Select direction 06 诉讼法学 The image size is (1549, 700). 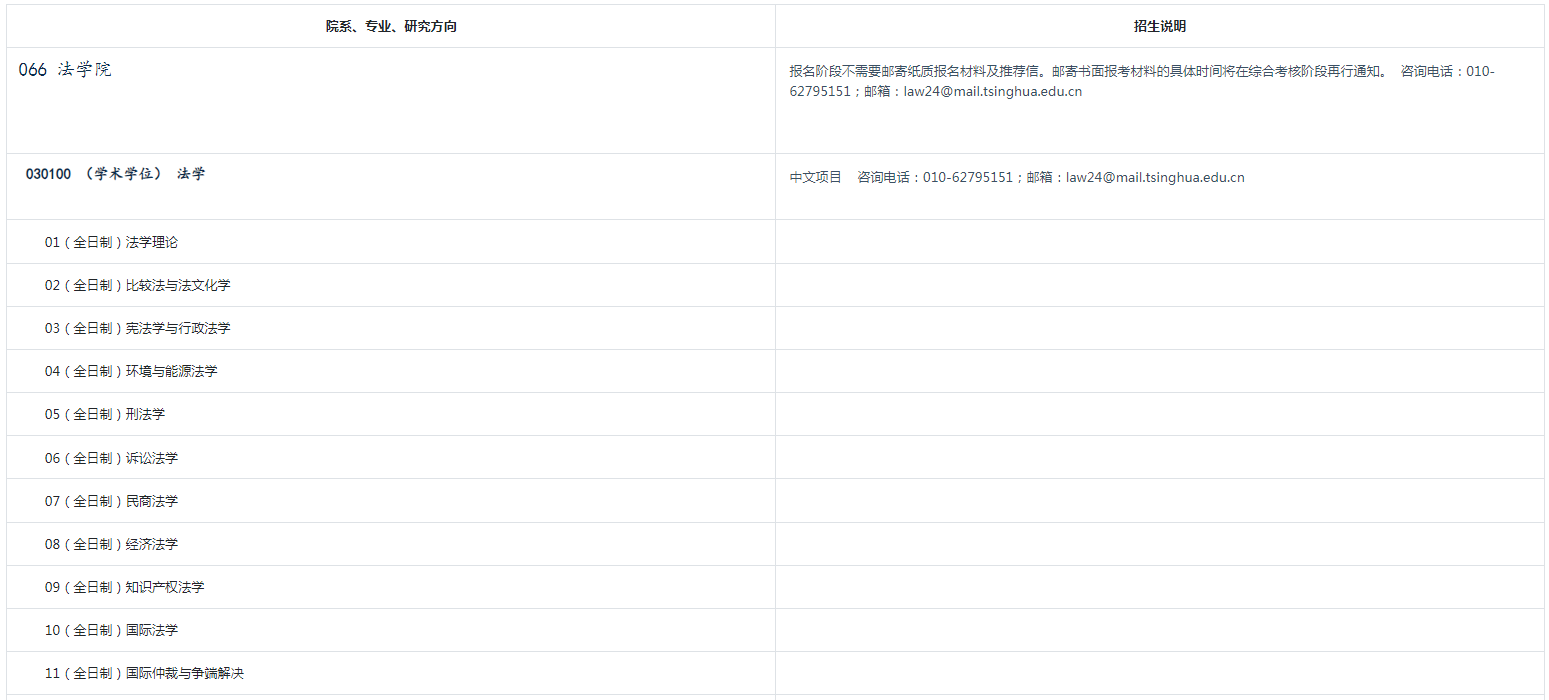111,458
